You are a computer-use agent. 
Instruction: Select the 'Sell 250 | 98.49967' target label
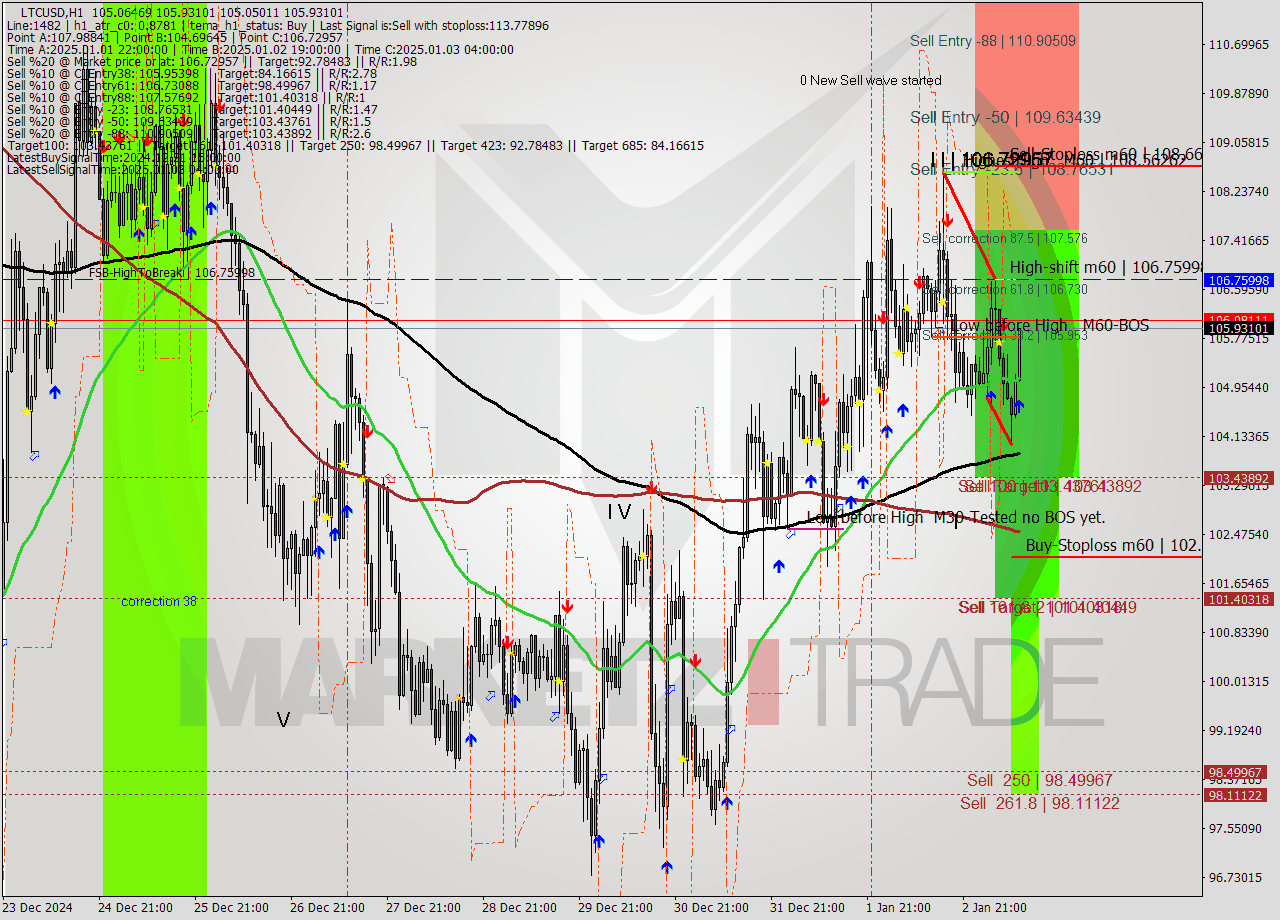tap(1039, 779)
